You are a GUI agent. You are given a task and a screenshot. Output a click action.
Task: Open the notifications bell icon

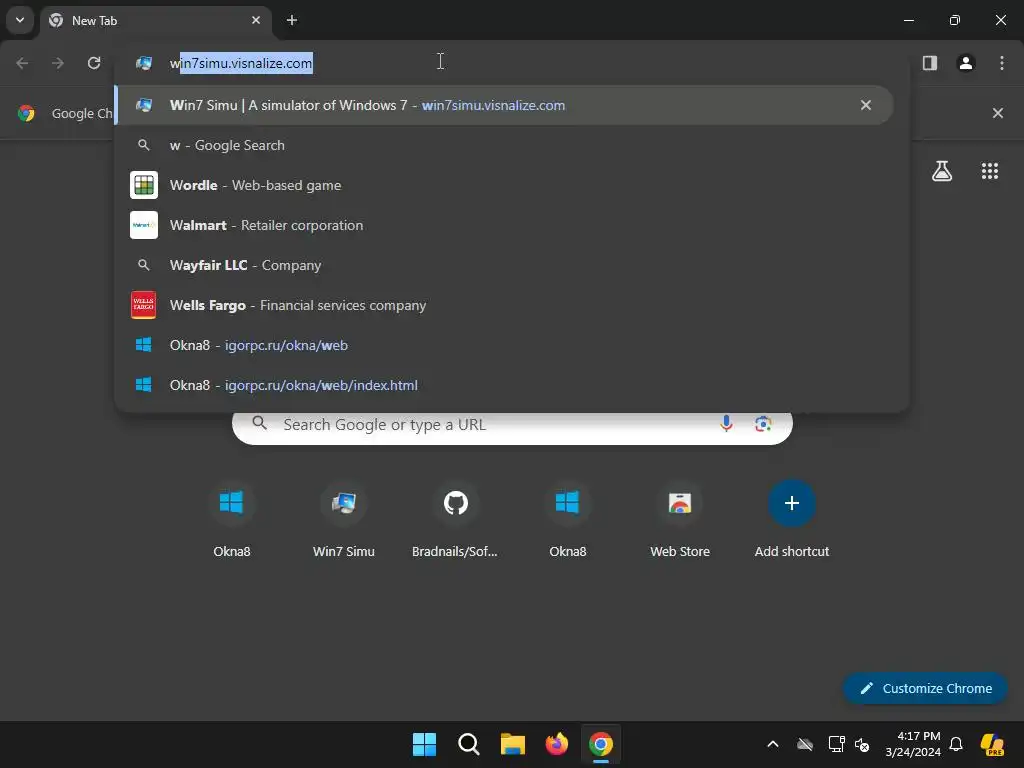pos(956,744)
